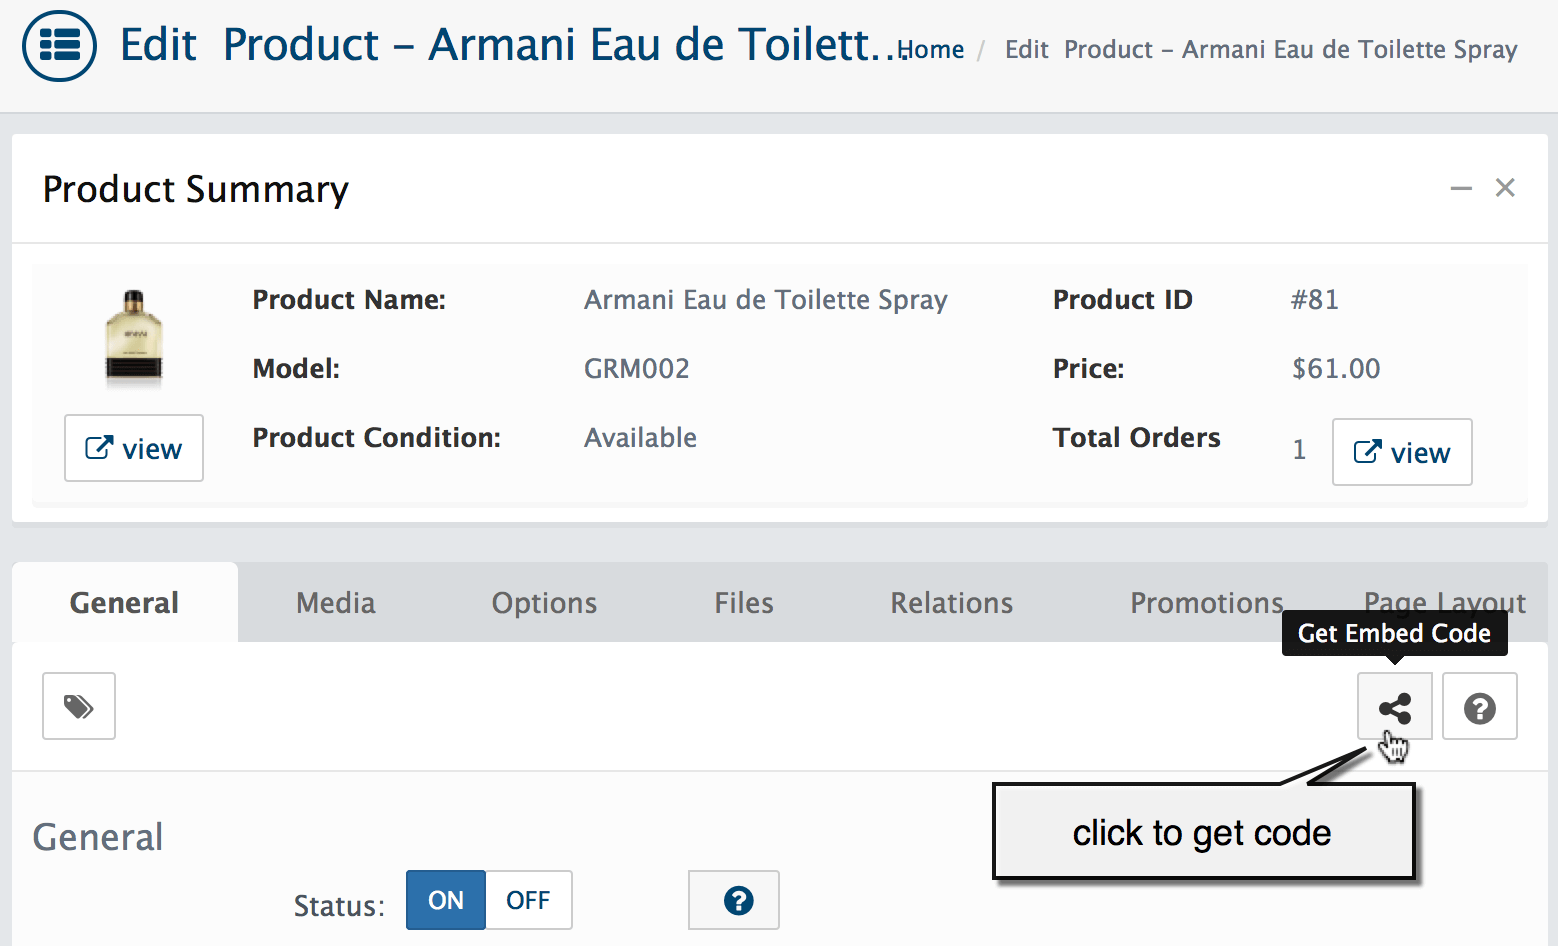
Task: Switch to the Promotions tab
Action: click(x=1207, y=602)
